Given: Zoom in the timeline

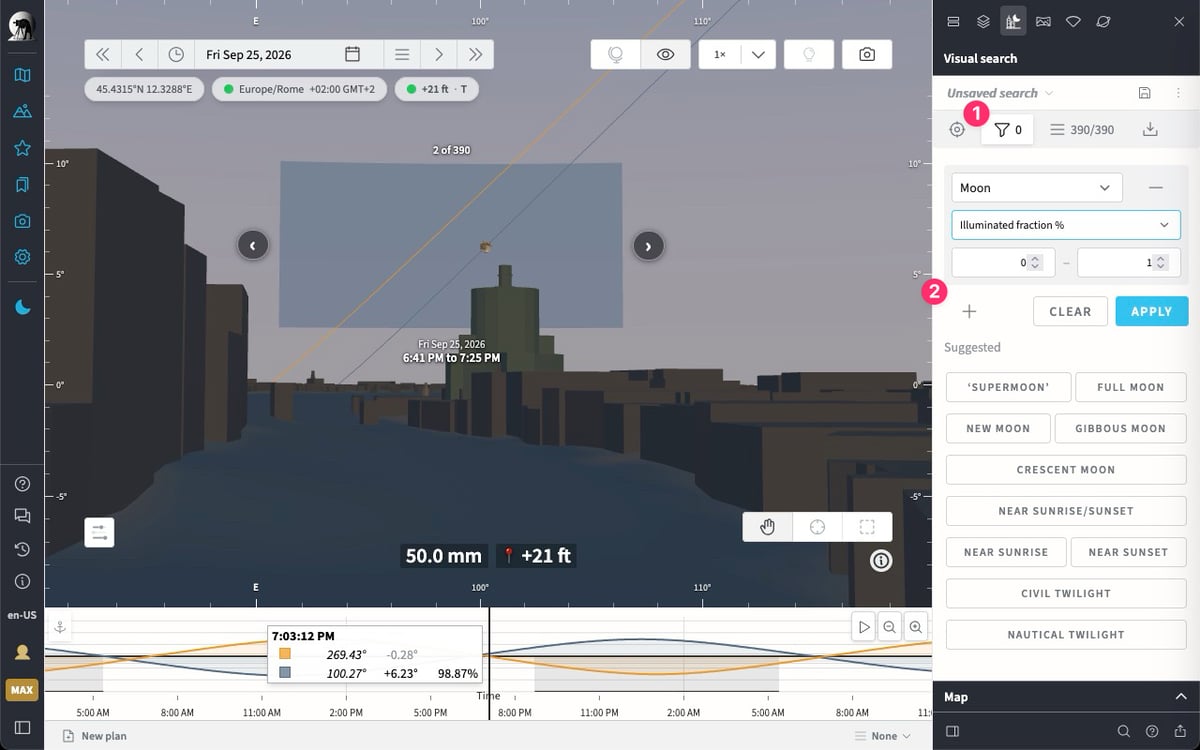Looking at the screenshot, I should pyautogui.click(x=915, y=627).
